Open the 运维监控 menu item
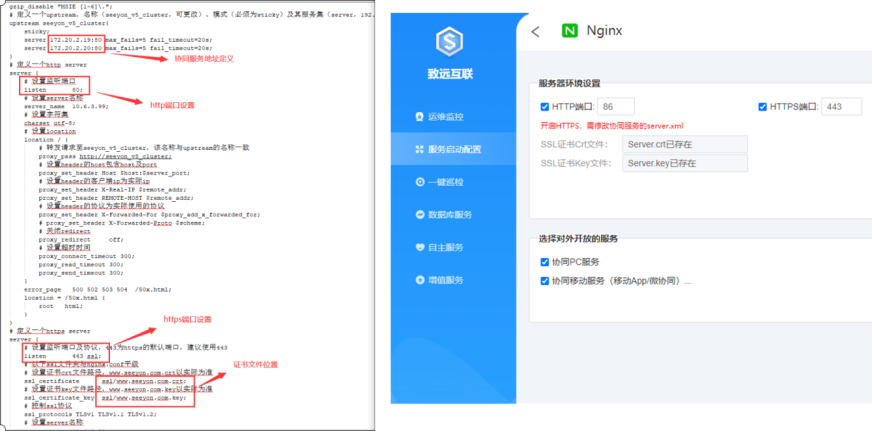Screen dimensions: 872x431 pyautogui.click(x=453, y=117)
